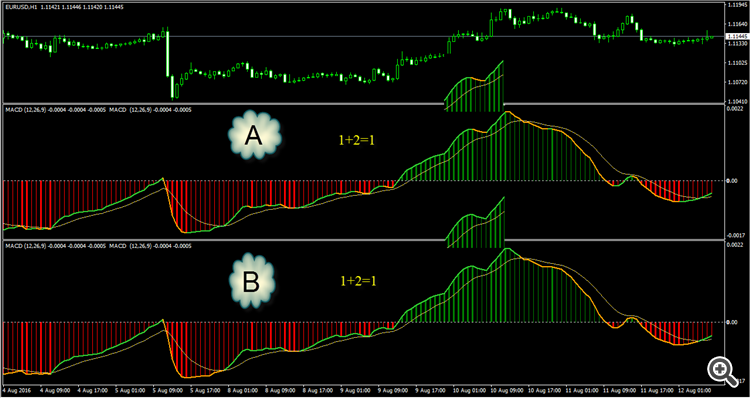Select the cloud label B
Image resolution: width=750 pixels, height=398 pixels.
(252, 281)
